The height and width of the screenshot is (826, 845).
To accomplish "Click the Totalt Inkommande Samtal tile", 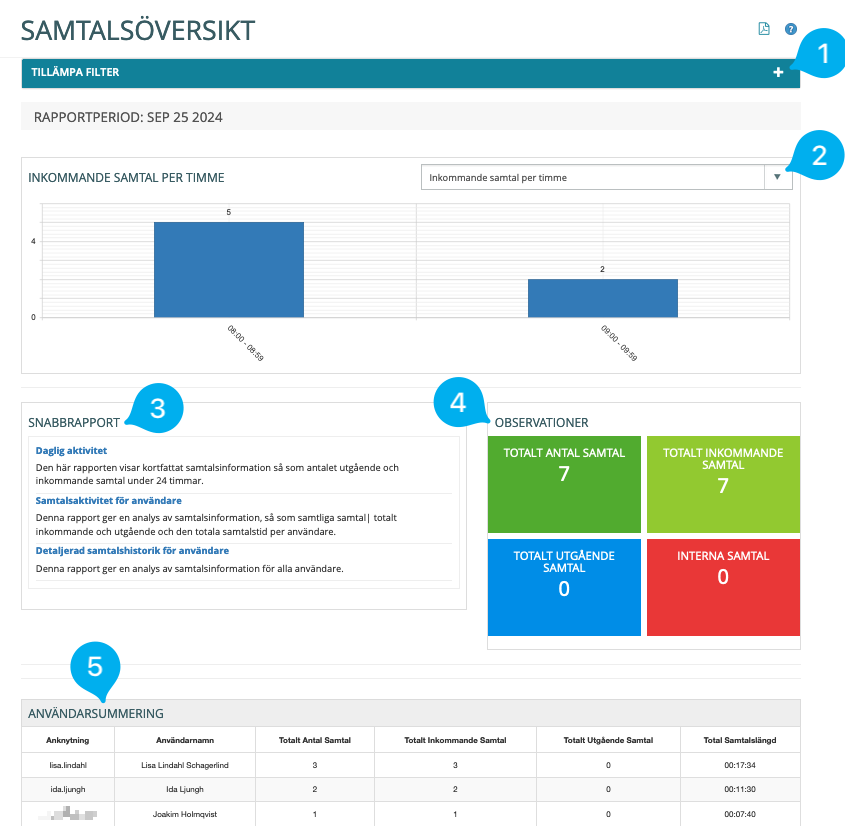I will tap(723, 484).
